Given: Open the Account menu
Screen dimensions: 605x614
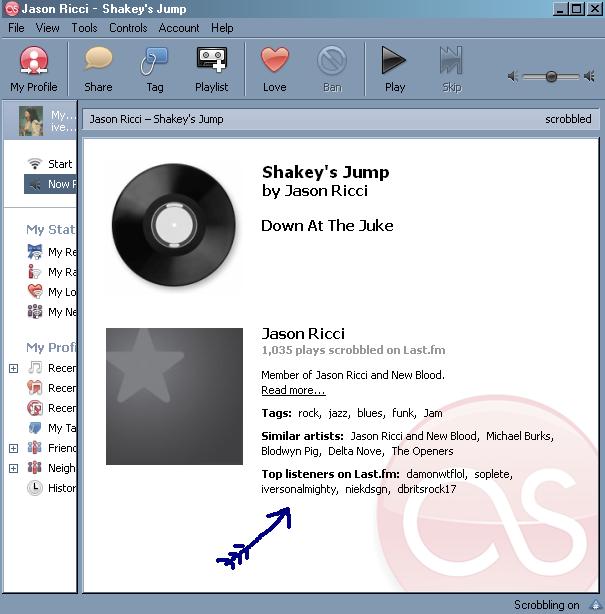Looking at the screenshot, I should [179, 28].
